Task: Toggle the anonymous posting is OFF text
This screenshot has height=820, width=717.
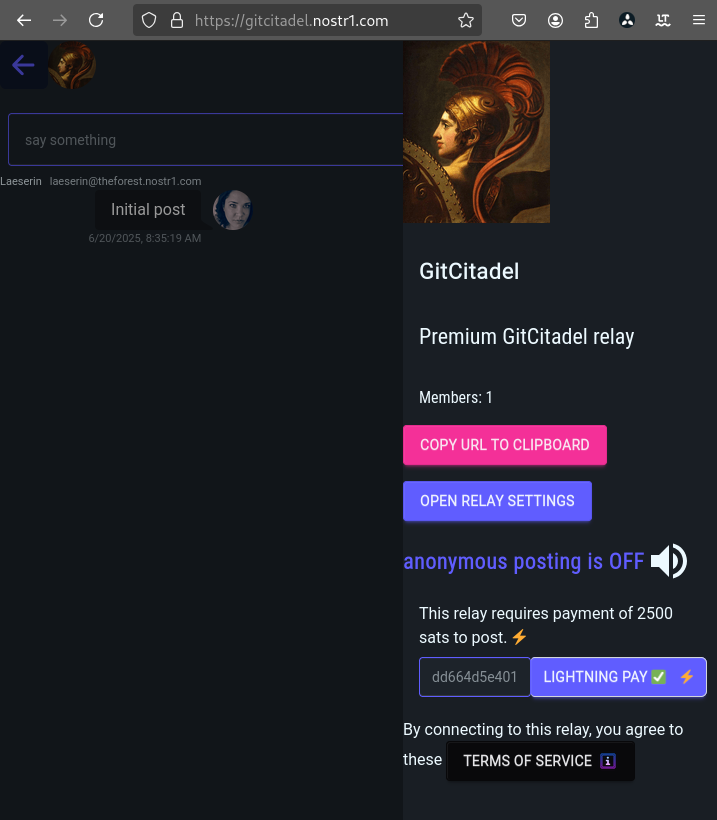Action: click(523, 561)
